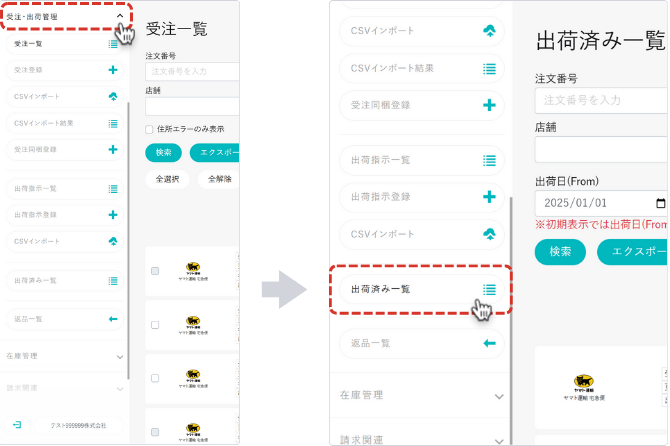
Task: Enable the 住所エラーのみ表示 checkbox
Action: pyautogui.click(x=150, y=129)
